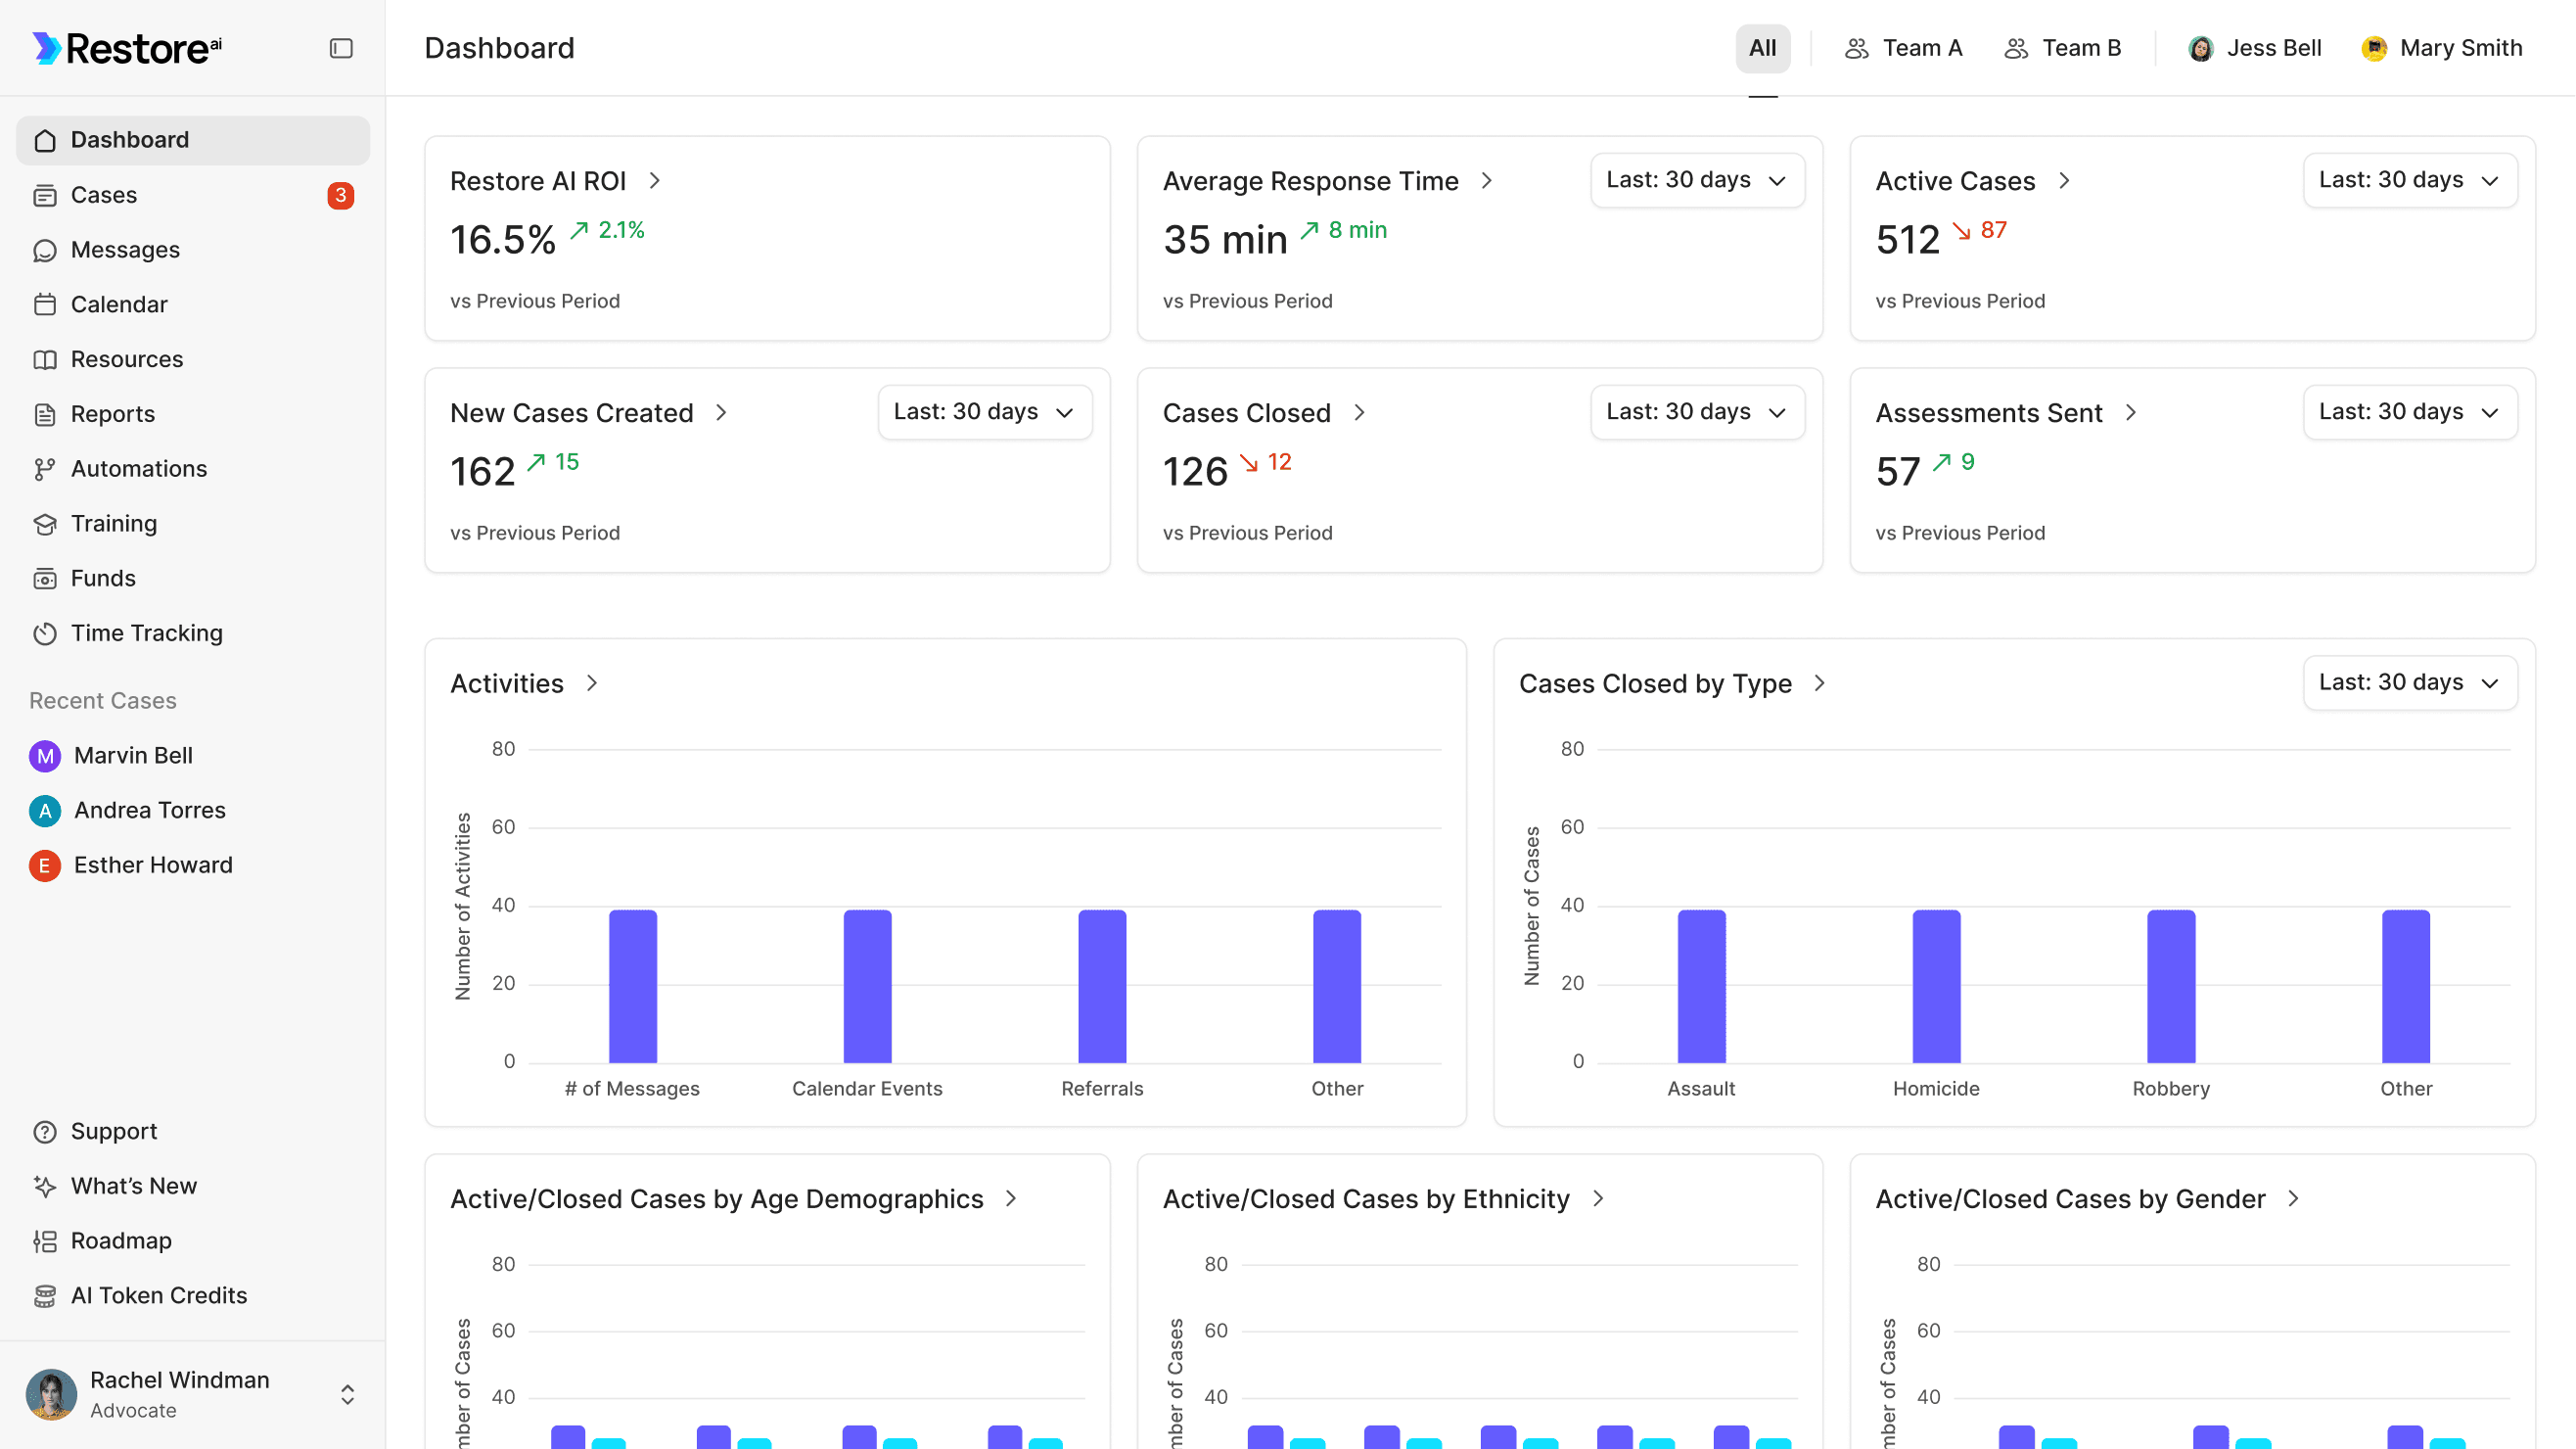The width and height of the screenshot is (2576, 1449).
Task: Open New Cases Created period dropdown
Action: pos(984,412)
